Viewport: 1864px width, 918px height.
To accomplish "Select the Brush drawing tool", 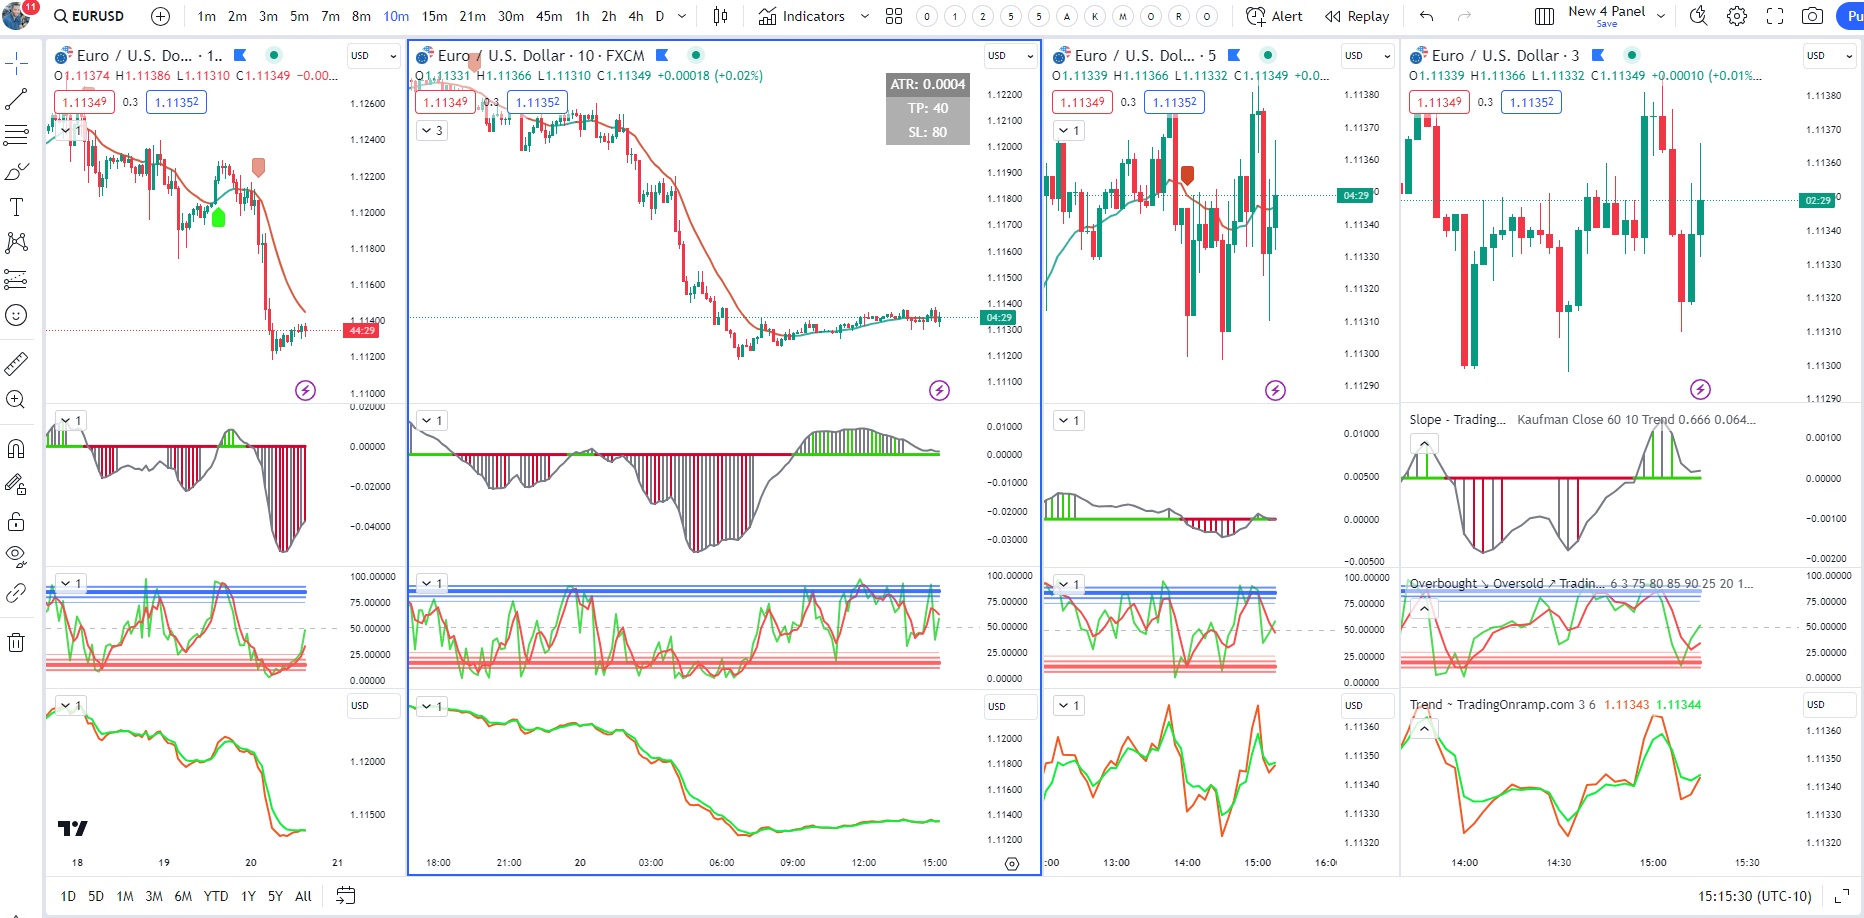I will [16, 170].
